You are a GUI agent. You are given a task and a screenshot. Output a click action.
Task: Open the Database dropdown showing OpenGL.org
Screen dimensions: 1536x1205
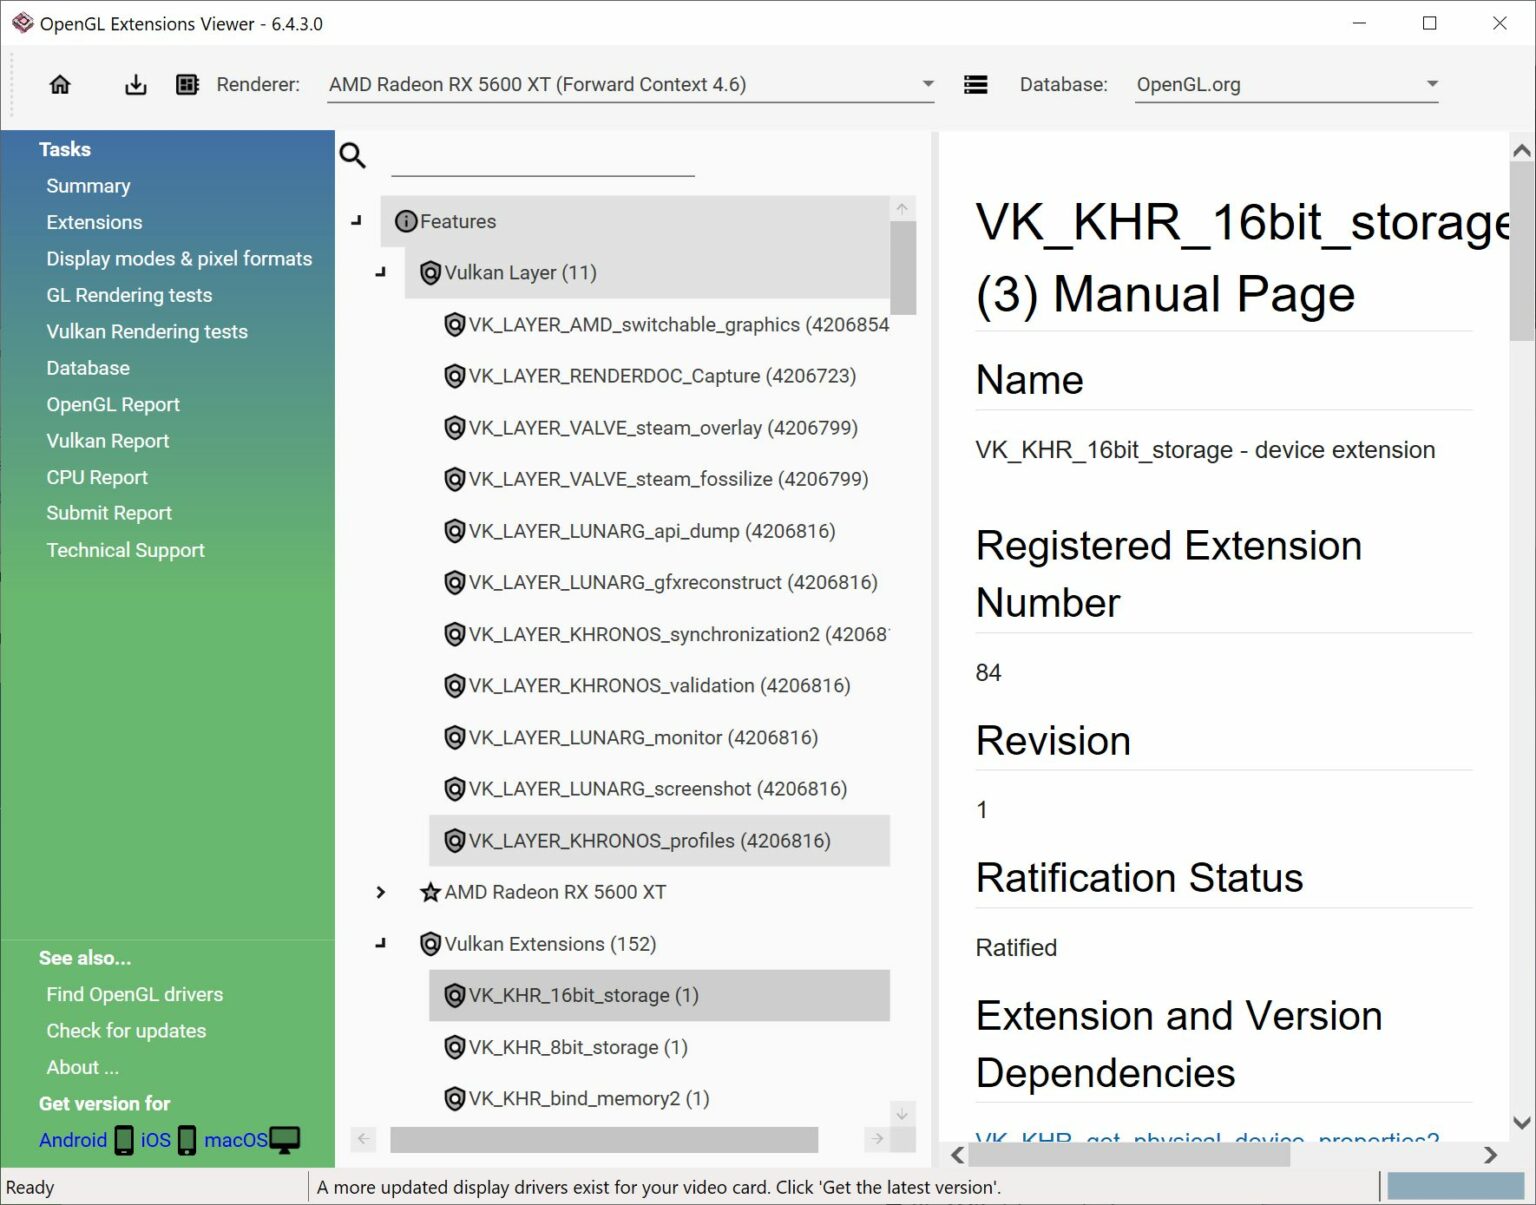click(1287, 85)
